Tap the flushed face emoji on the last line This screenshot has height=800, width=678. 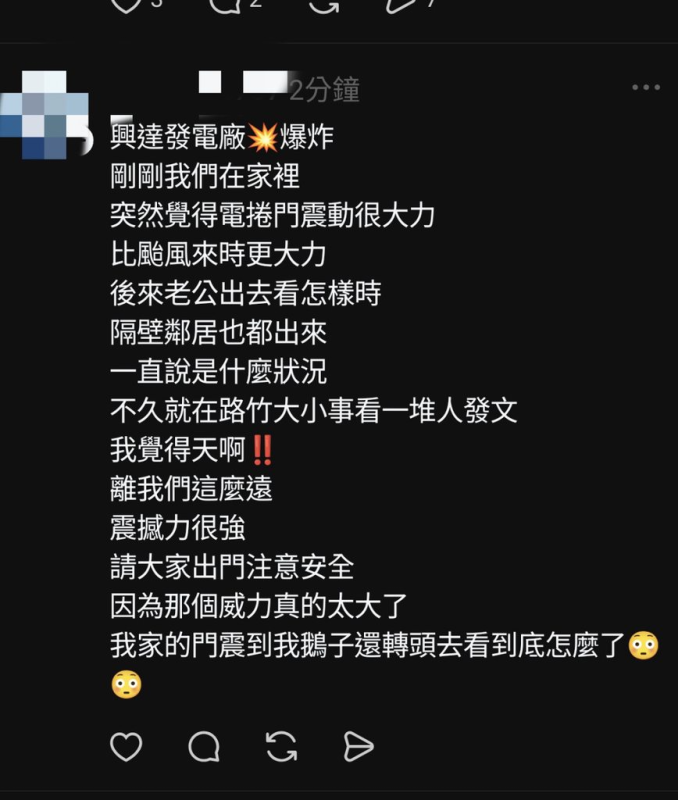126,685
